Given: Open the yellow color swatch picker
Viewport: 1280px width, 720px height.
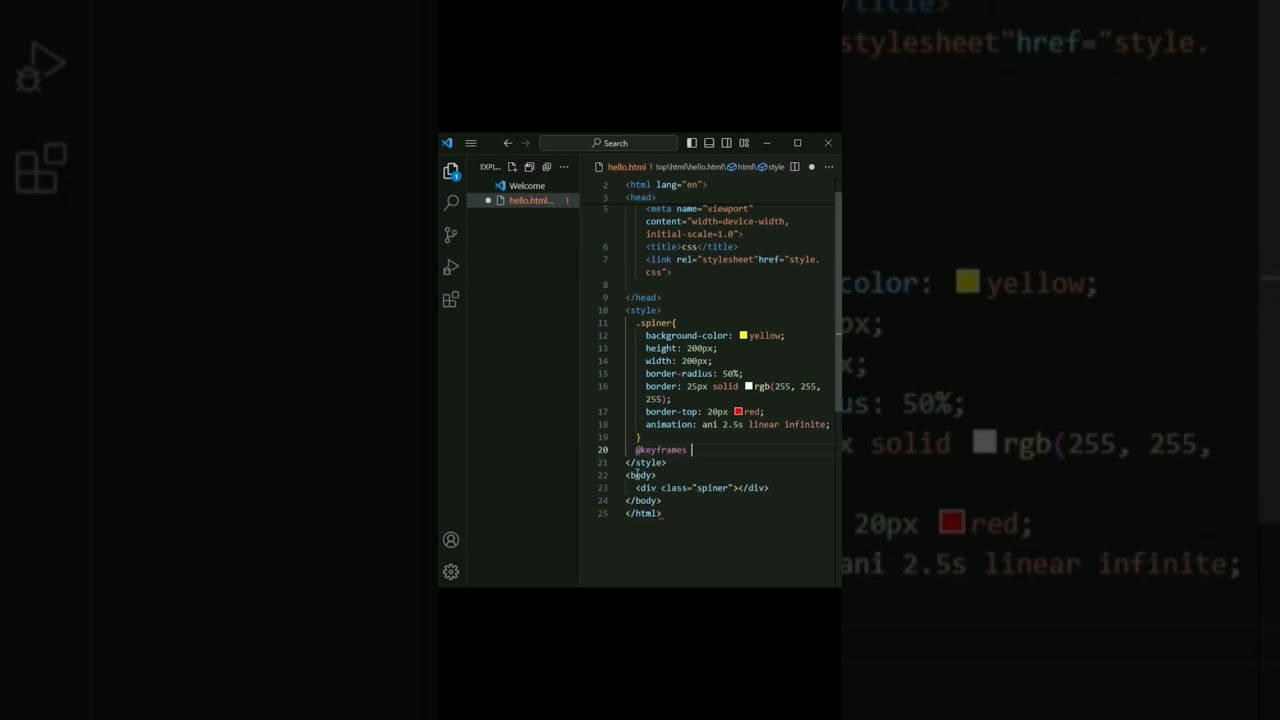Looking at the screenshot, I should click(743, 336).
